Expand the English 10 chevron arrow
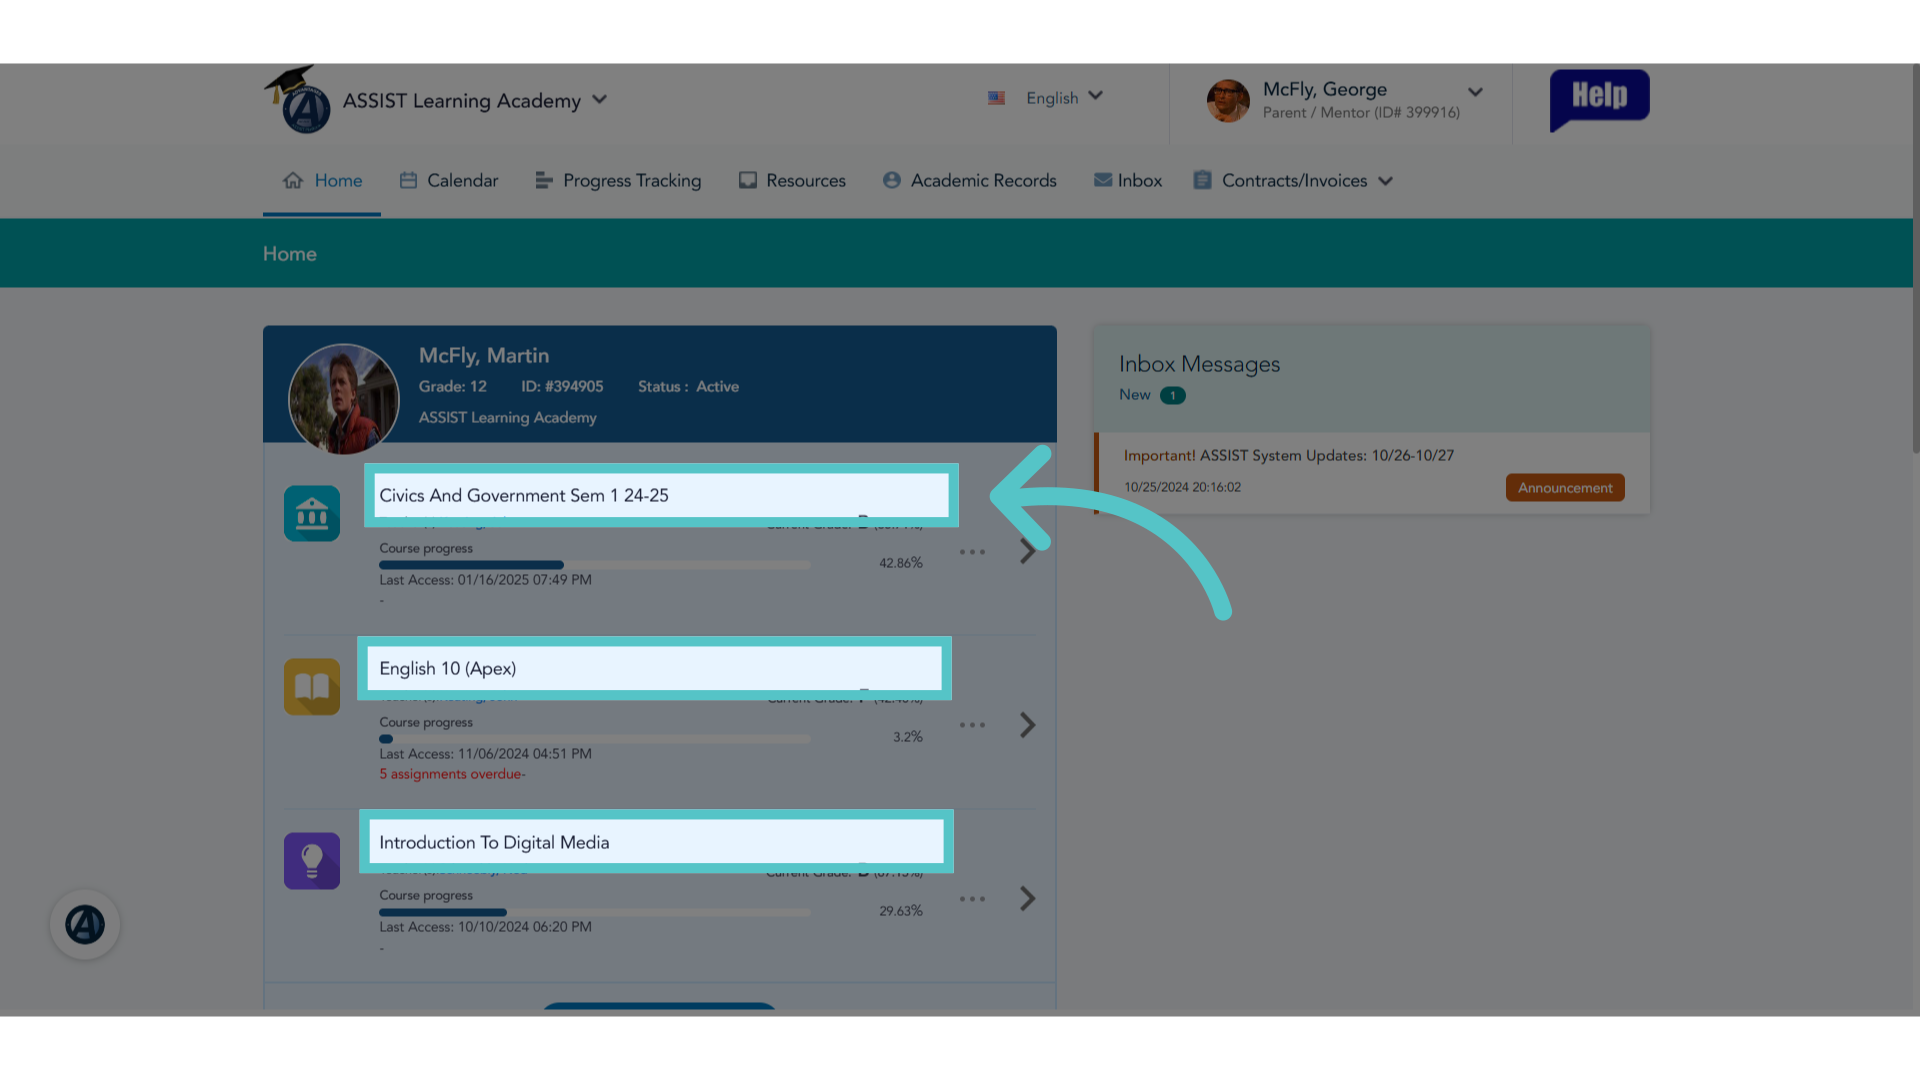The image size is (1920, 1080). tap(1027, 725)
